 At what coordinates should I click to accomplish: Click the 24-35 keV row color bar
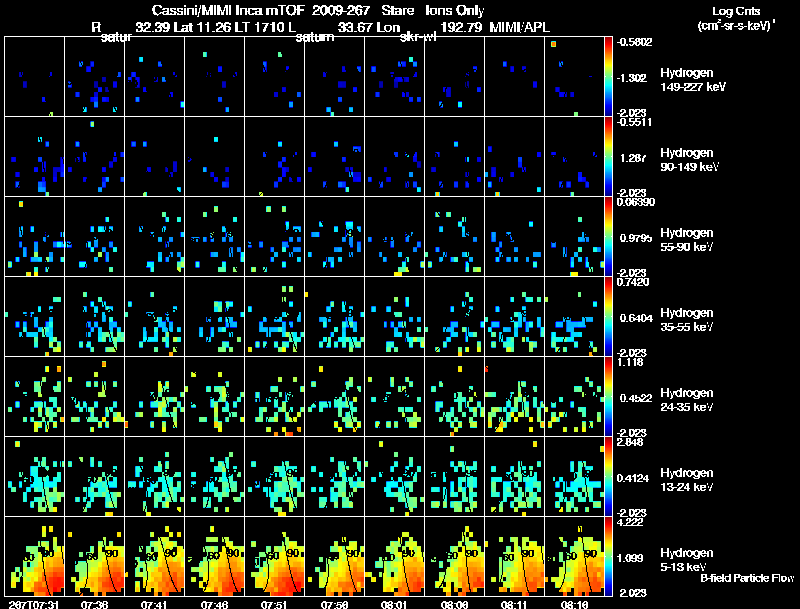click(x=608, y=397)
